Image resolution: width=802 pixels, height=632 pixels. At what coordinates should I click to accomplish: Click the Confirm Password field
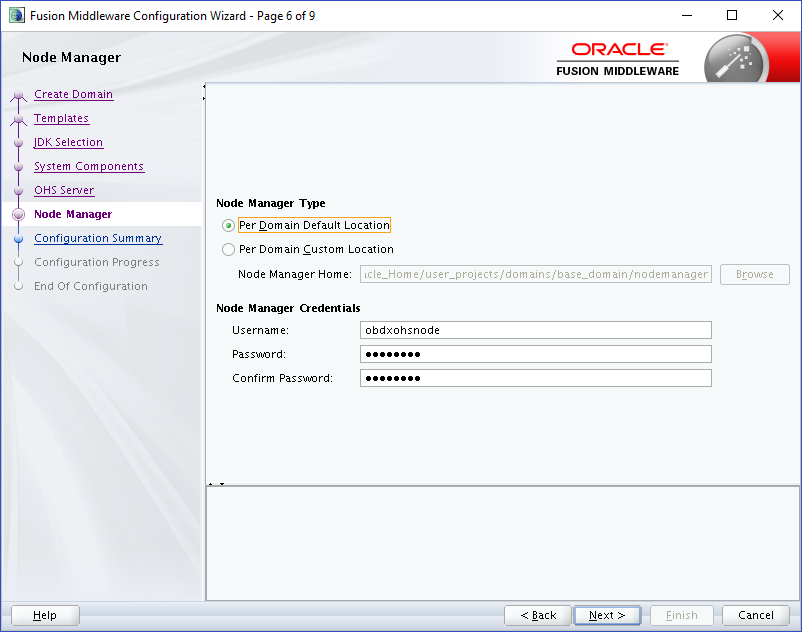click(x=536, y=378)
